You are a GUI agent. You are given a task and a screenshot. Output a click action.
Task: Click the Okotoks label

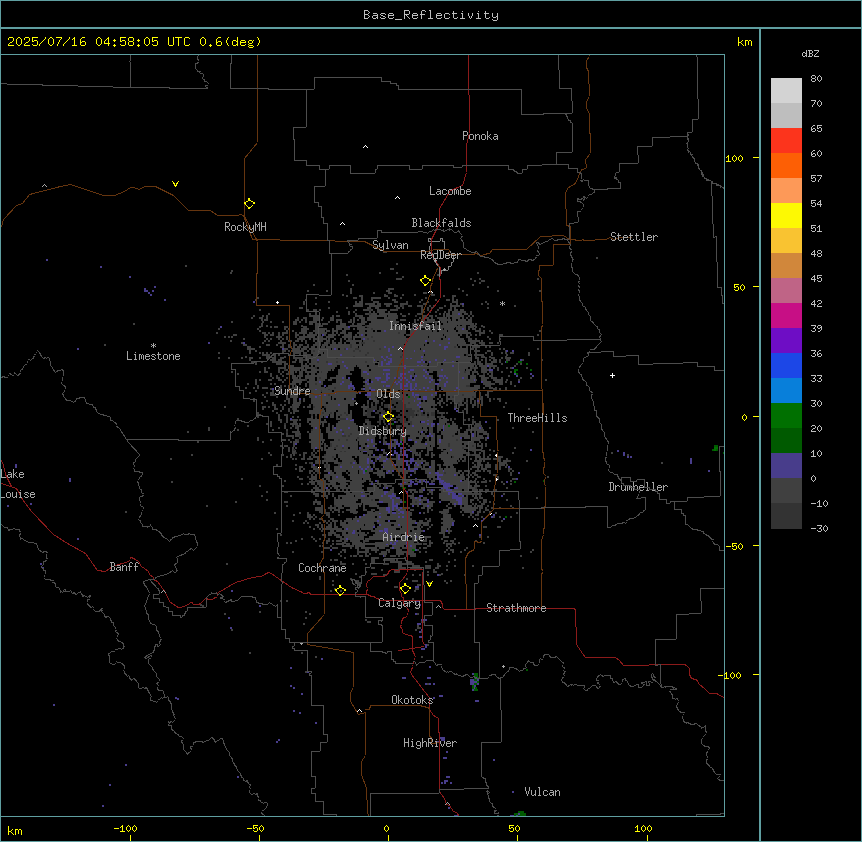click(x=412, y=700)
